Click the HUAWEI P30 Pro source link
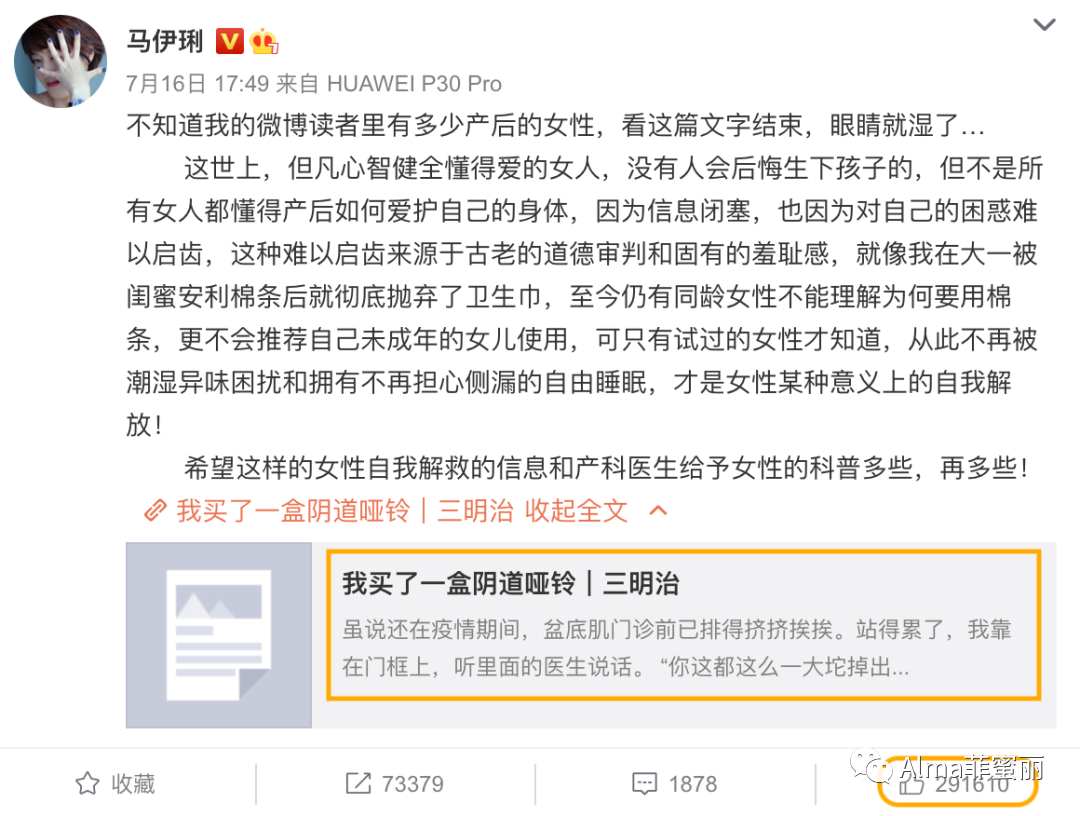 click(x=413, y=84)
